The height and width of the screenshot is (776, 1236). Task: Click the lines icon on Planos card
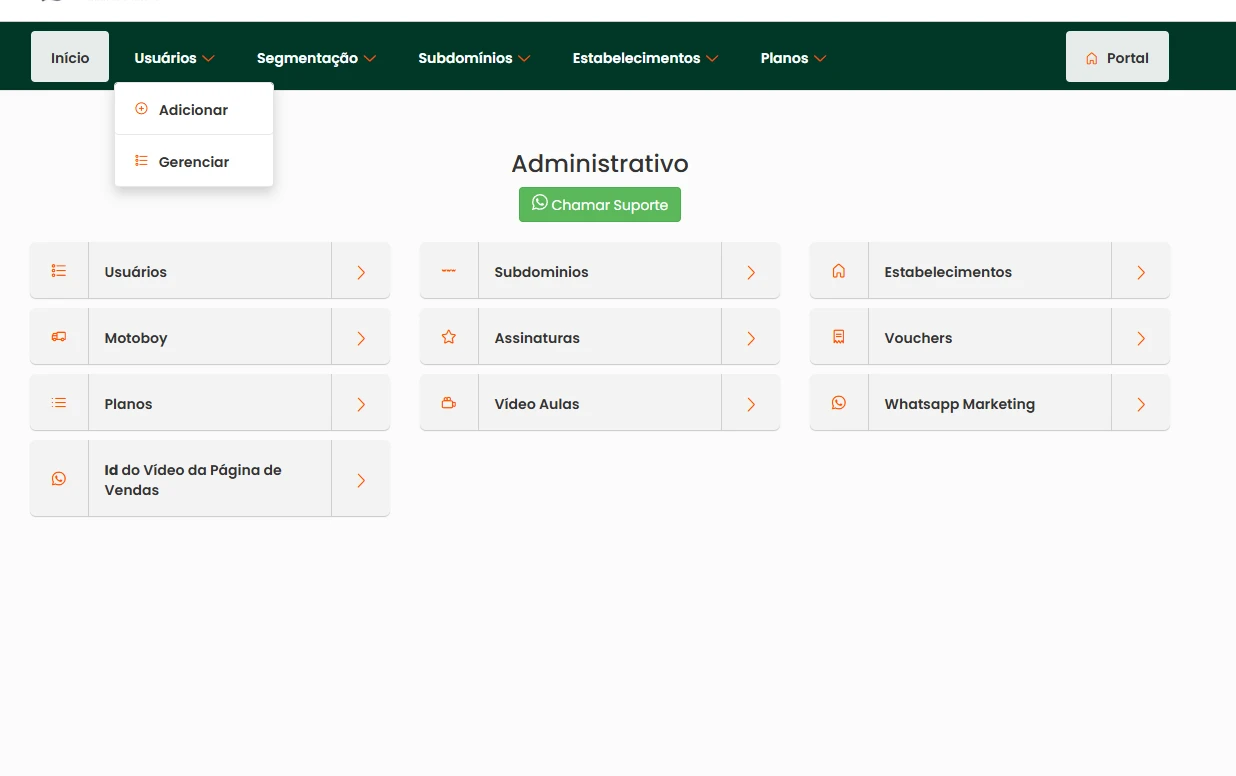[59, 403]
